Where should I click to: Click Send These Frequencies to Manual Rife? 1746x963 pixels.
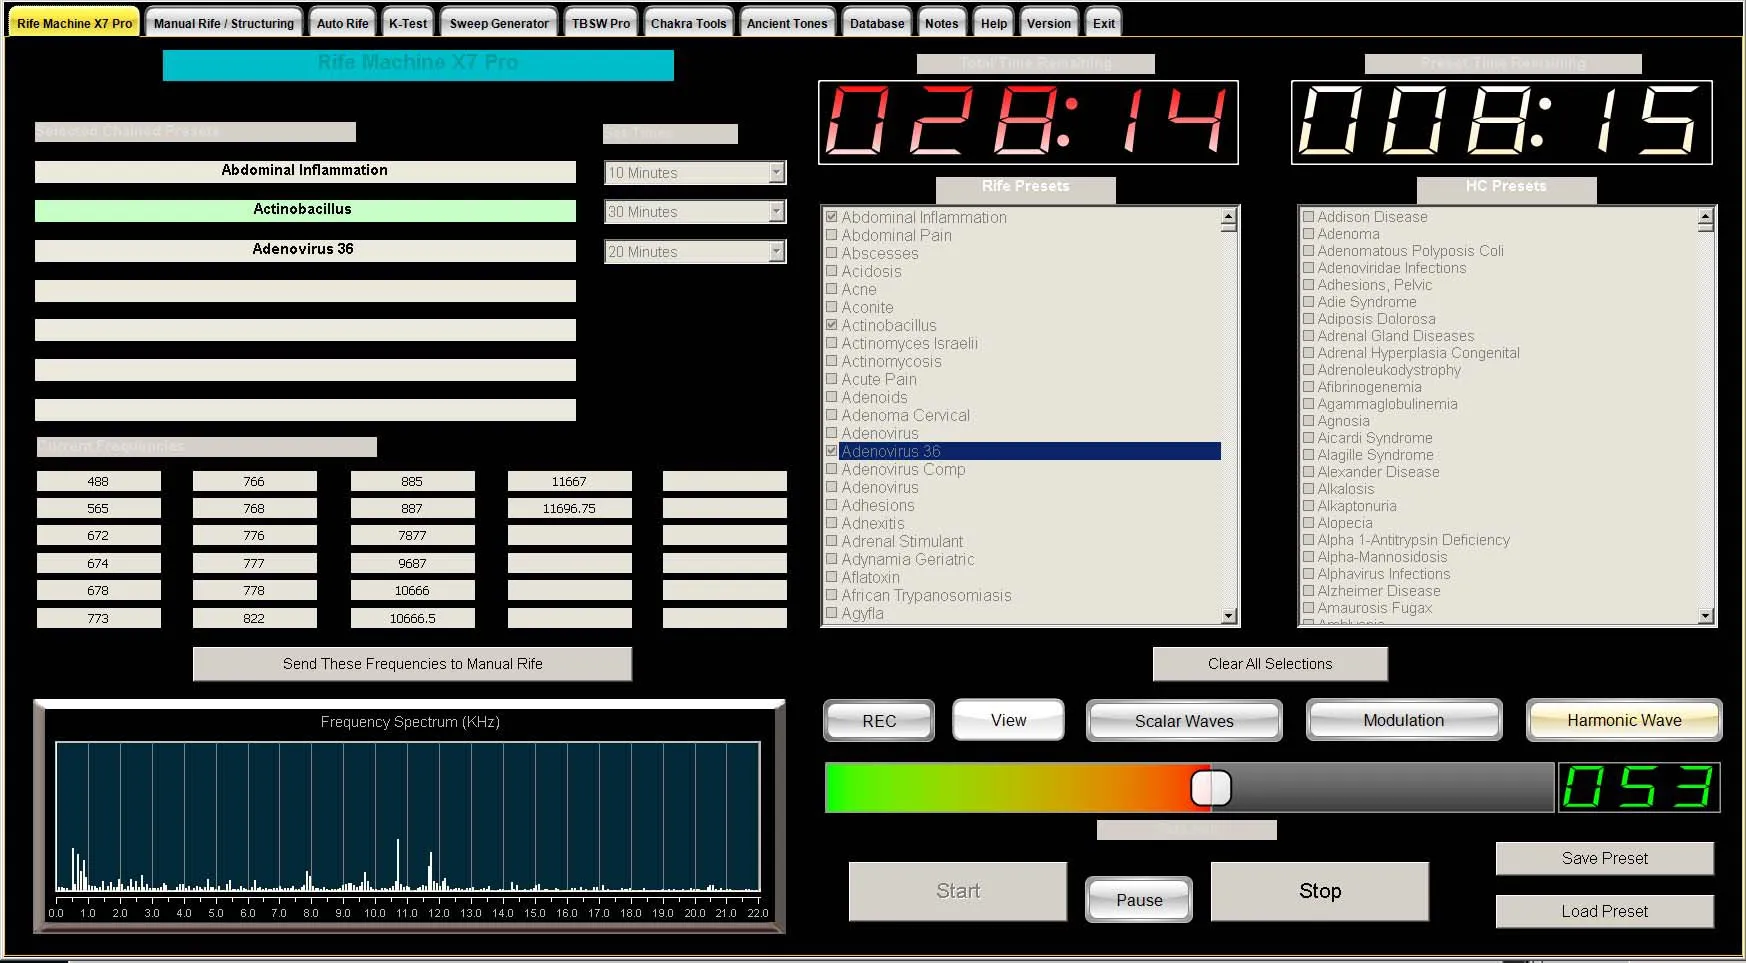(412, 664)
